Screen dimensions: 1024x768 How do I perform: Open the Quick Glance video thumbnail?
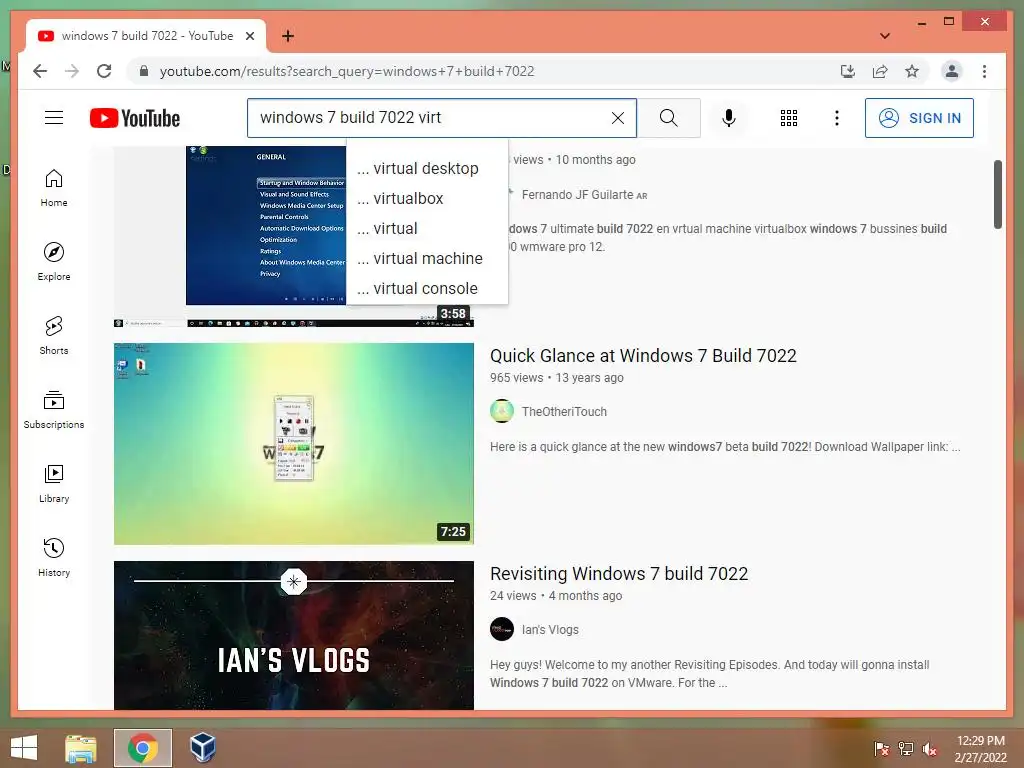[294, 444]
